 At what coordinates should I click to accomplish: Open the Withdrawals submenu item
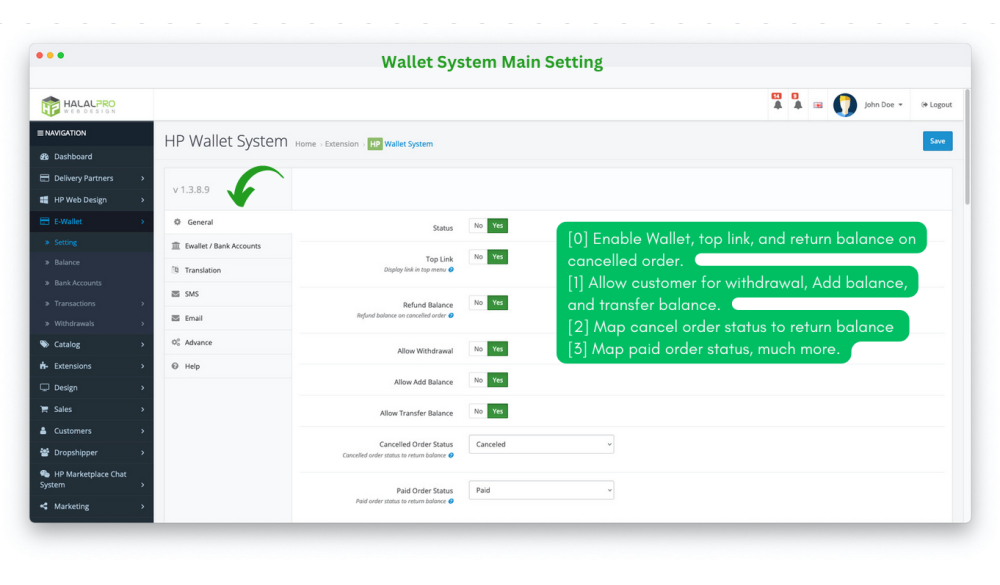pyautogui.click(x=74, y=324)
